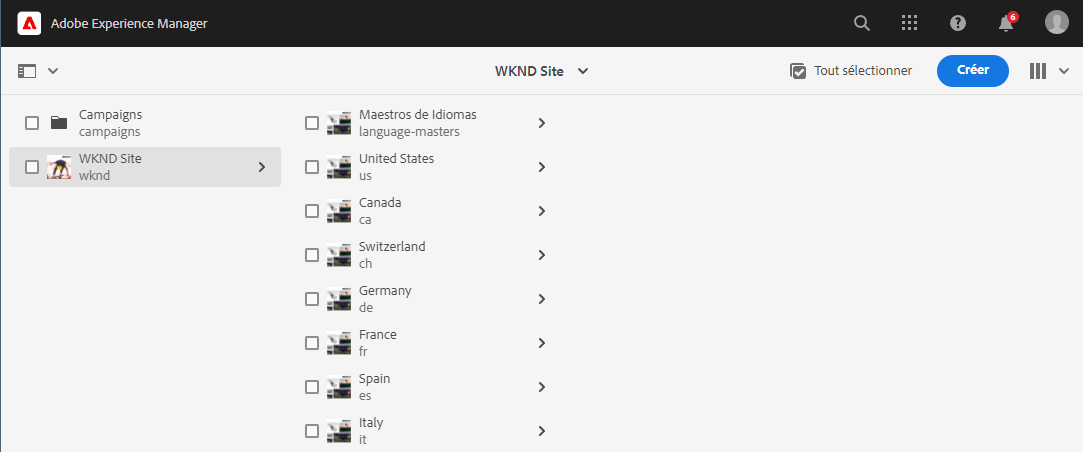Click the Spain page thumbnail
The height and width of the screenshot is (452, 1083).
tap(339, 387)
